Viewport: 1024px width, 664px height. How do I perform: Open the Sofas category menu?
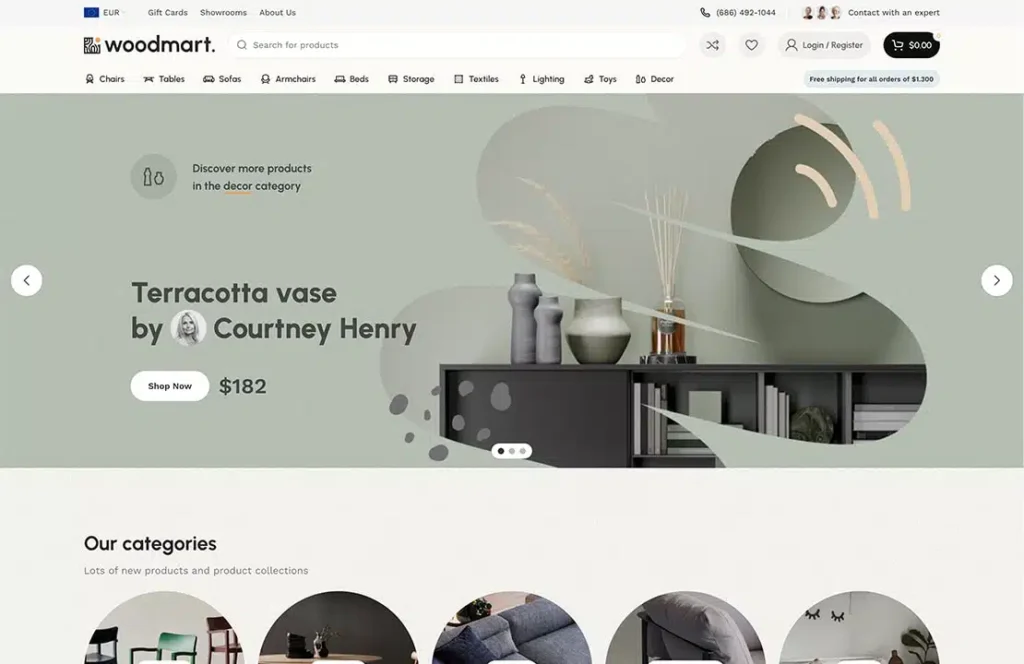222,79
